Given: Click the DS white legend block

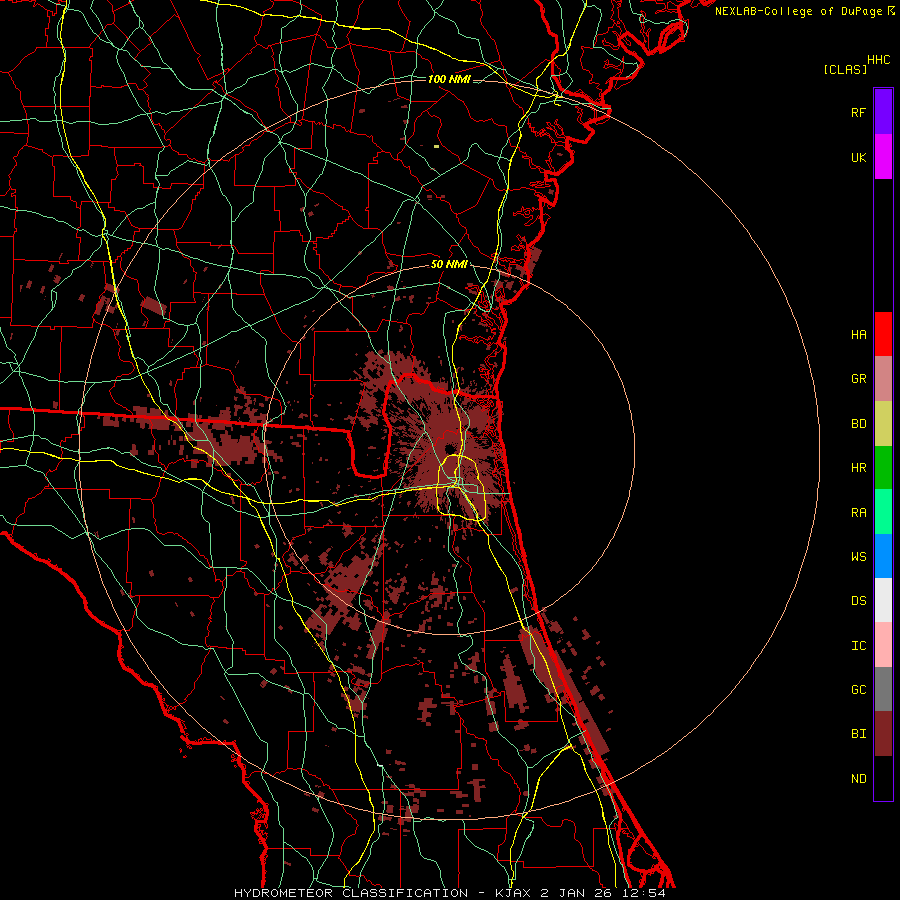Looking at the screenshot, I should click(x=883, y=600).
